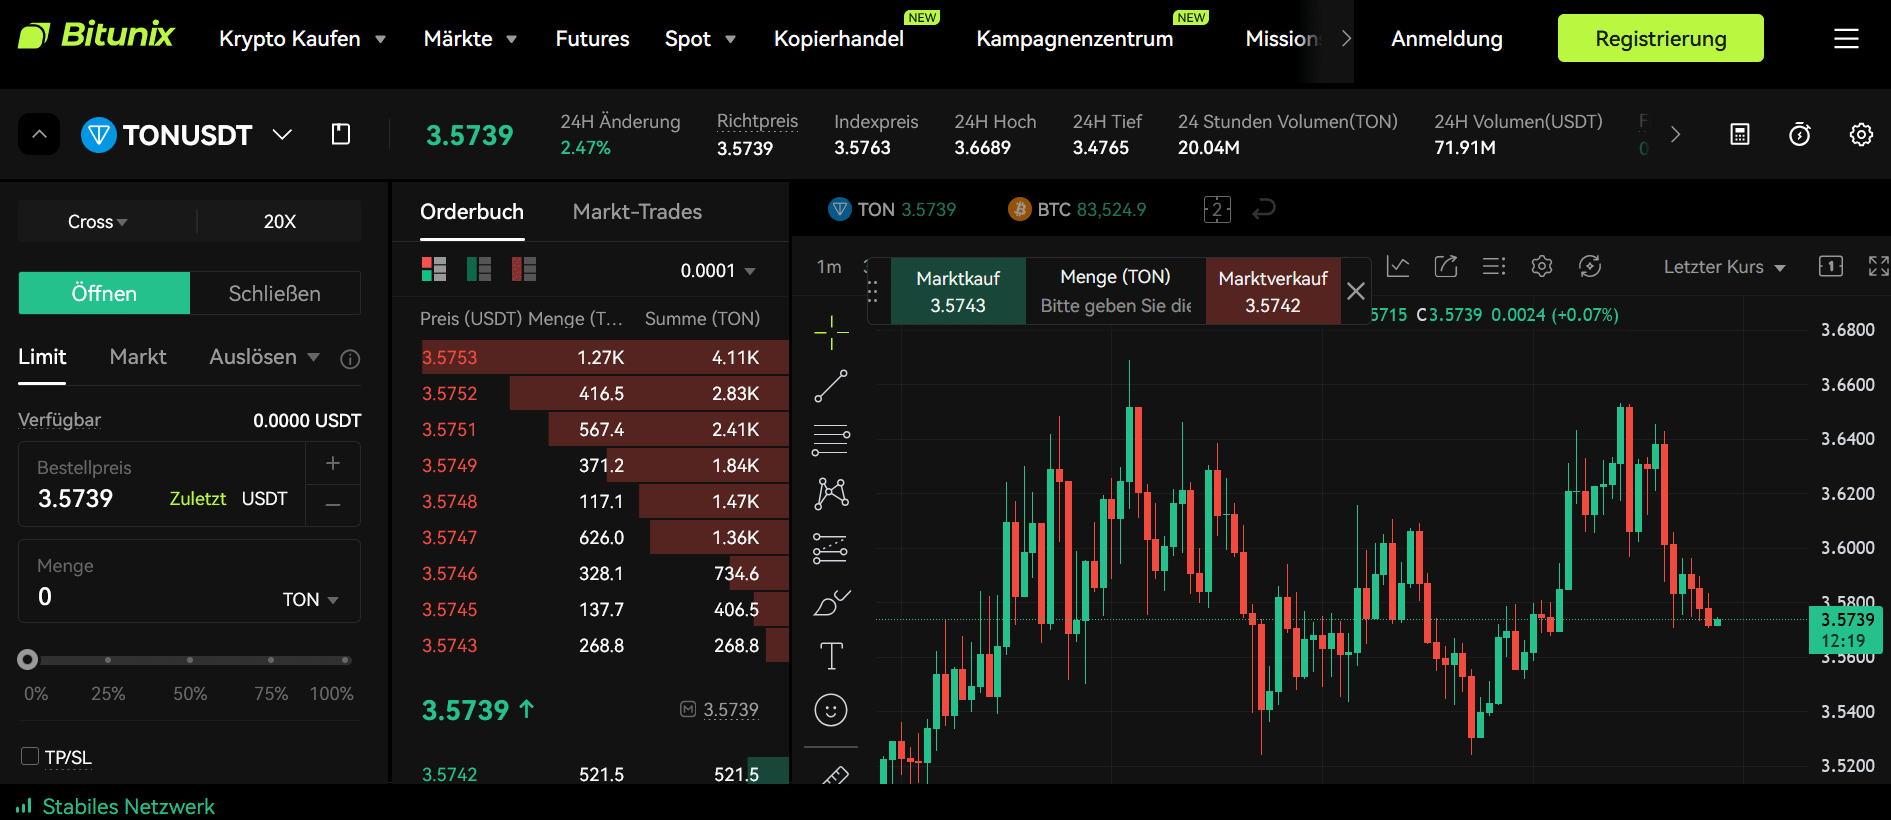
Task: Select the Markt order type tab
Action: [x=138, y=357]
